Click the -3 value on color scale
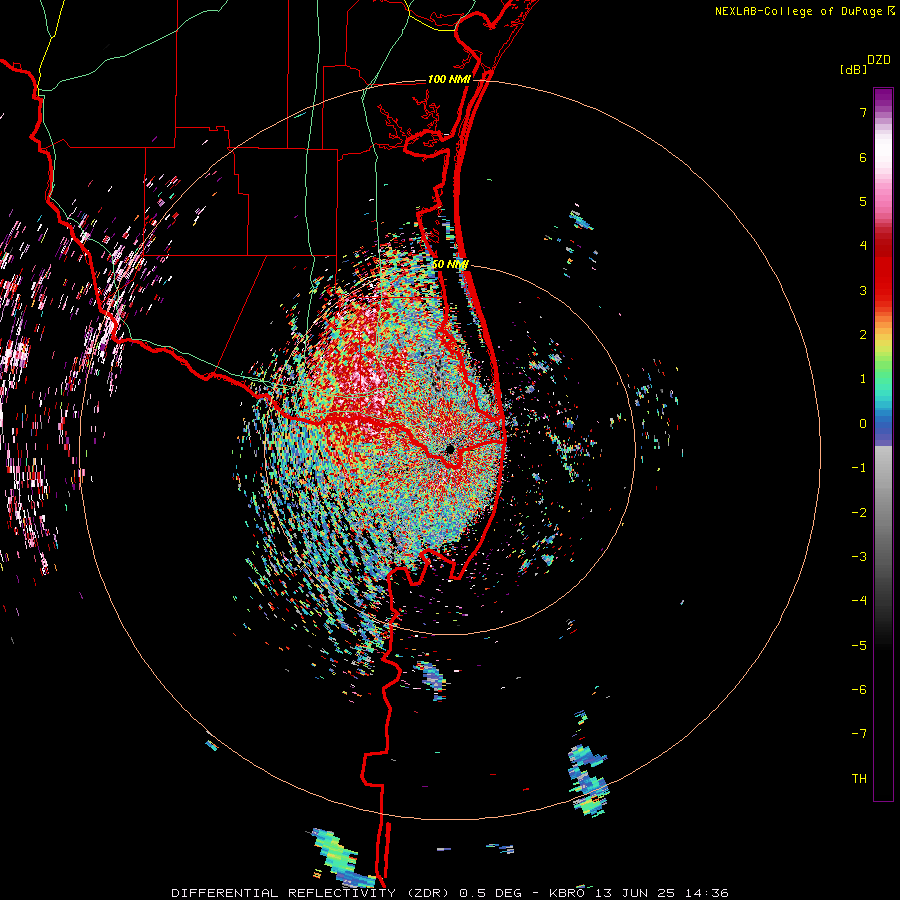 pyautogui.click(x=859, y=557)
